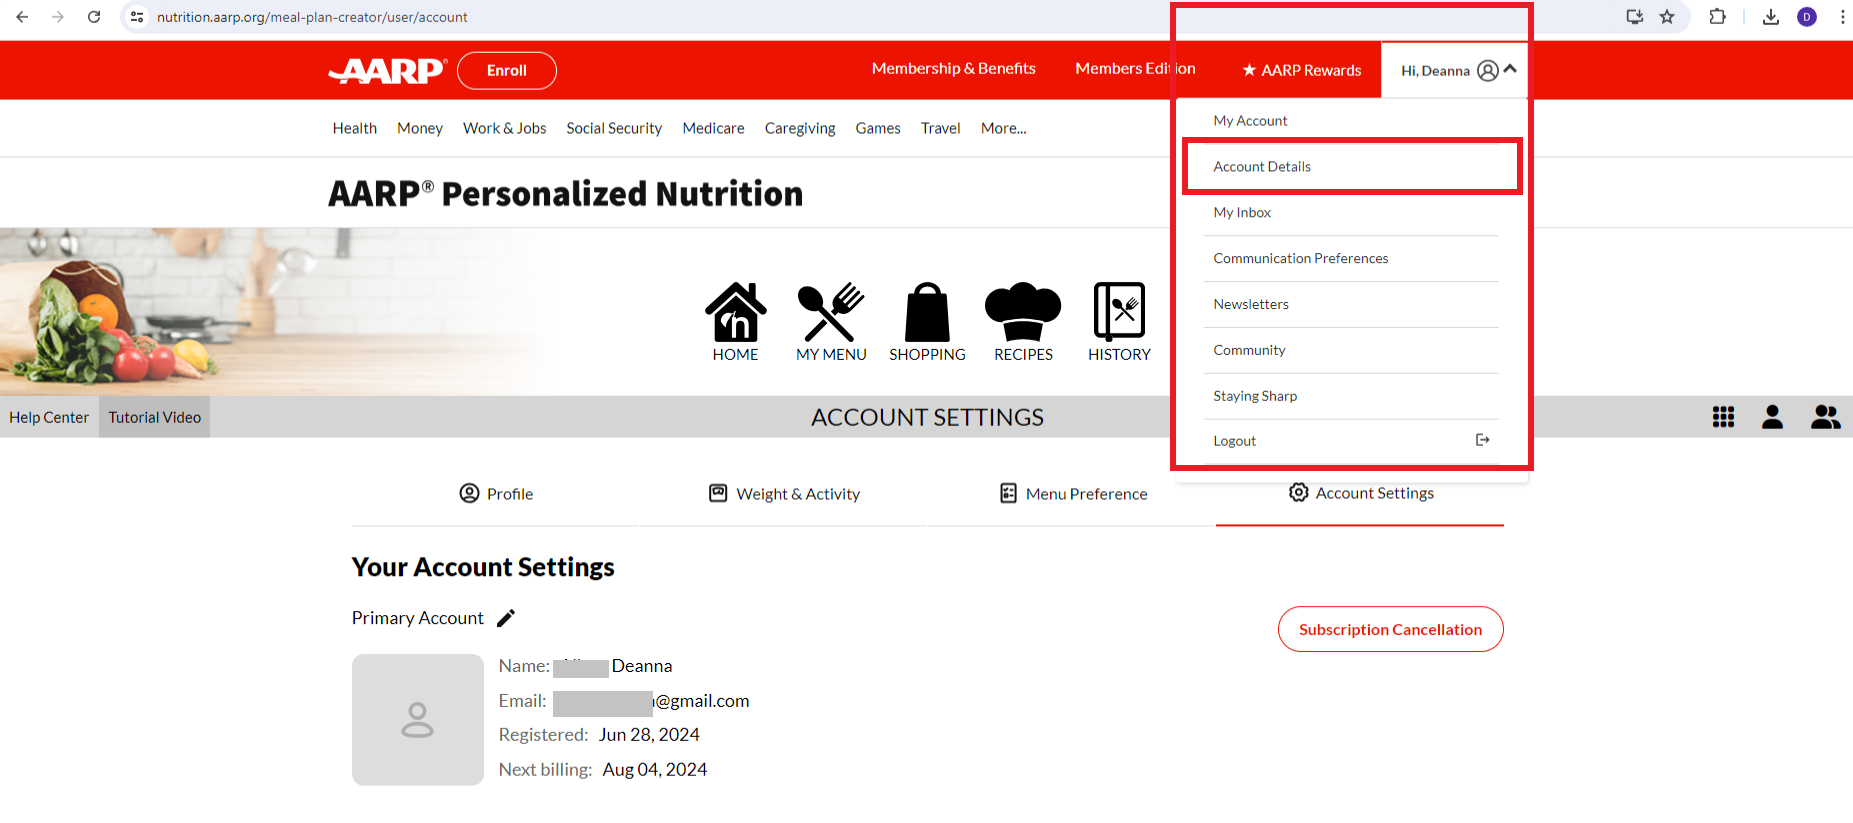Click the browser back arrow
Image resolution: width=1853 pixels, height=823 pixels.
(x=22, y=17)
